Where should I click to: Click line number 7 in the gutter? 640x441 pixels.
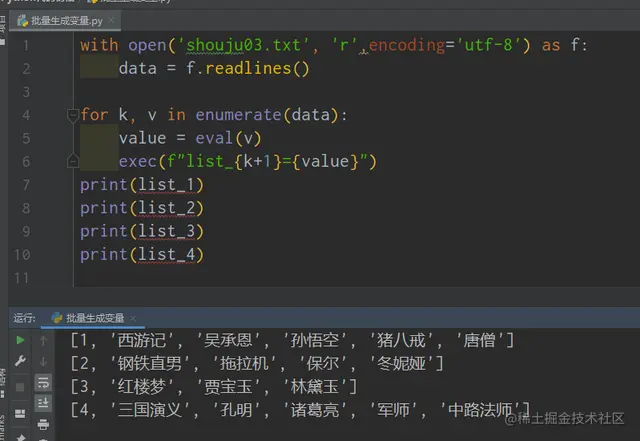(26, 185)
